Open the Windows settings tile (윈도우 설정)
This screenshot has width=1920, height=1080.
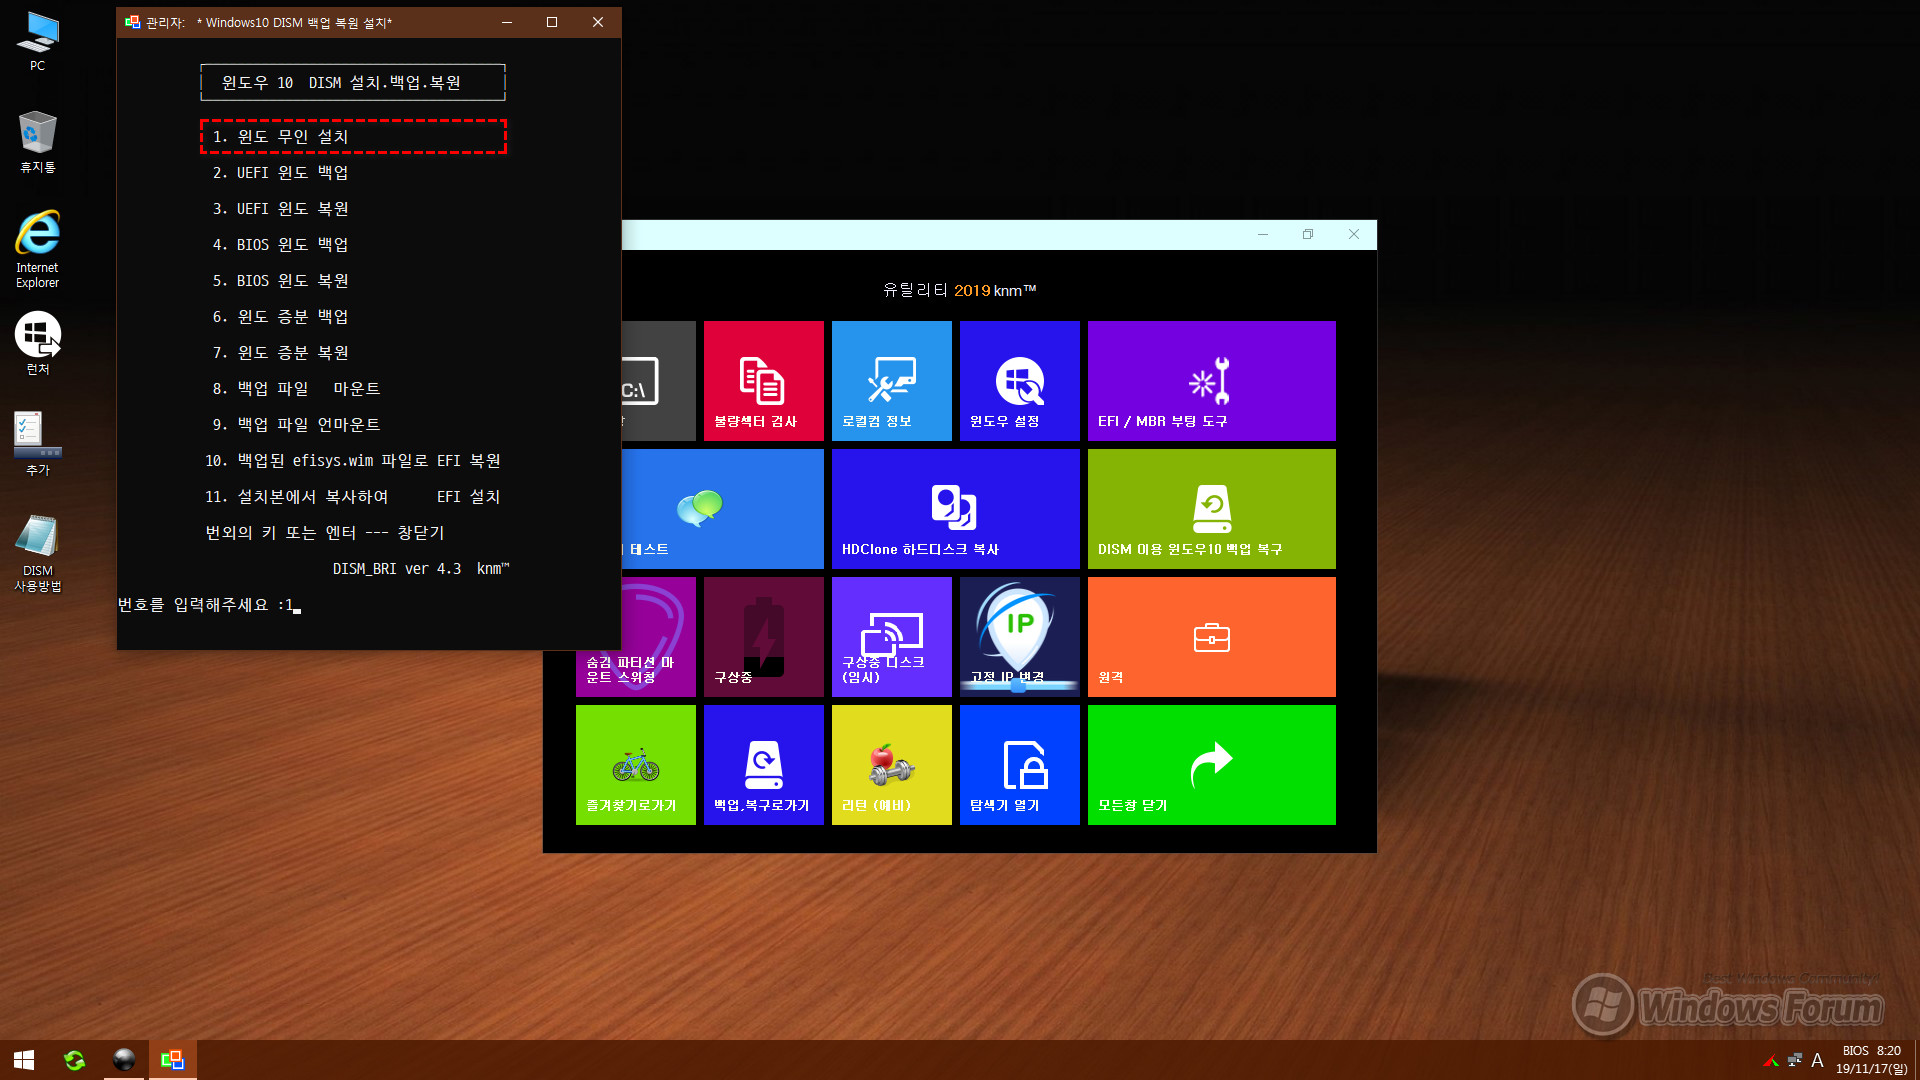click(1019, 381)
